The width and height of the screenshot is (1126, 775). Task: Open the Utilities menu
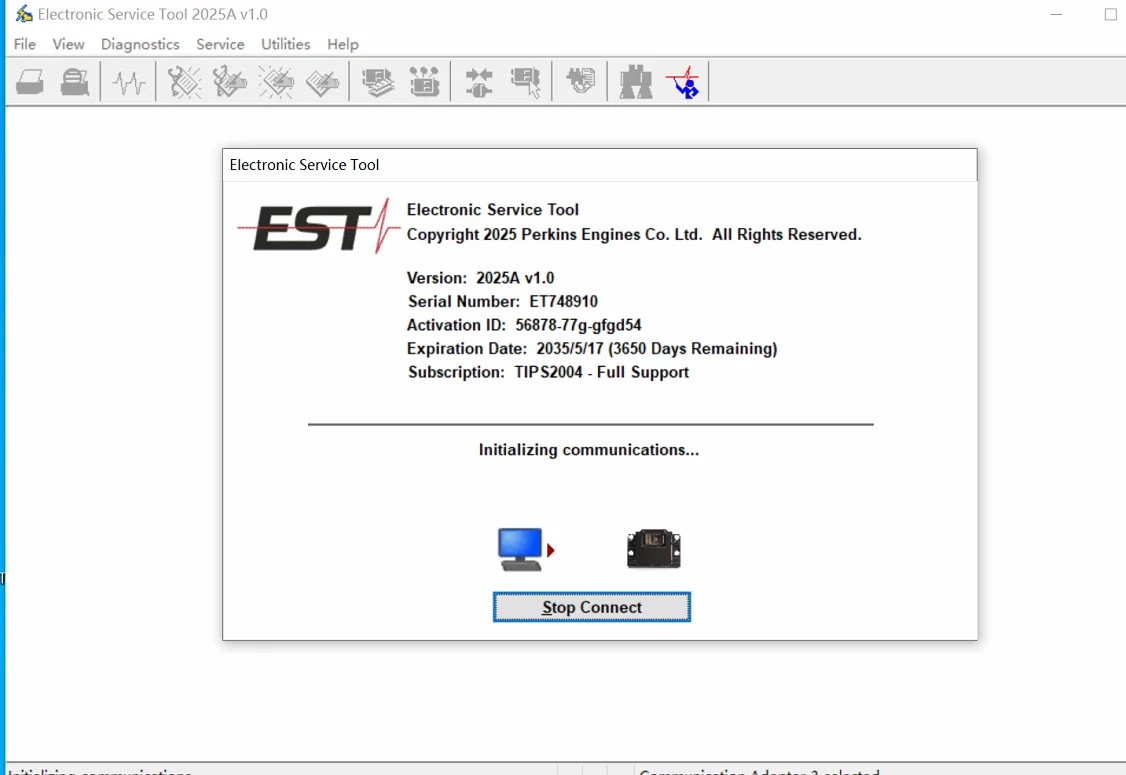286,44
